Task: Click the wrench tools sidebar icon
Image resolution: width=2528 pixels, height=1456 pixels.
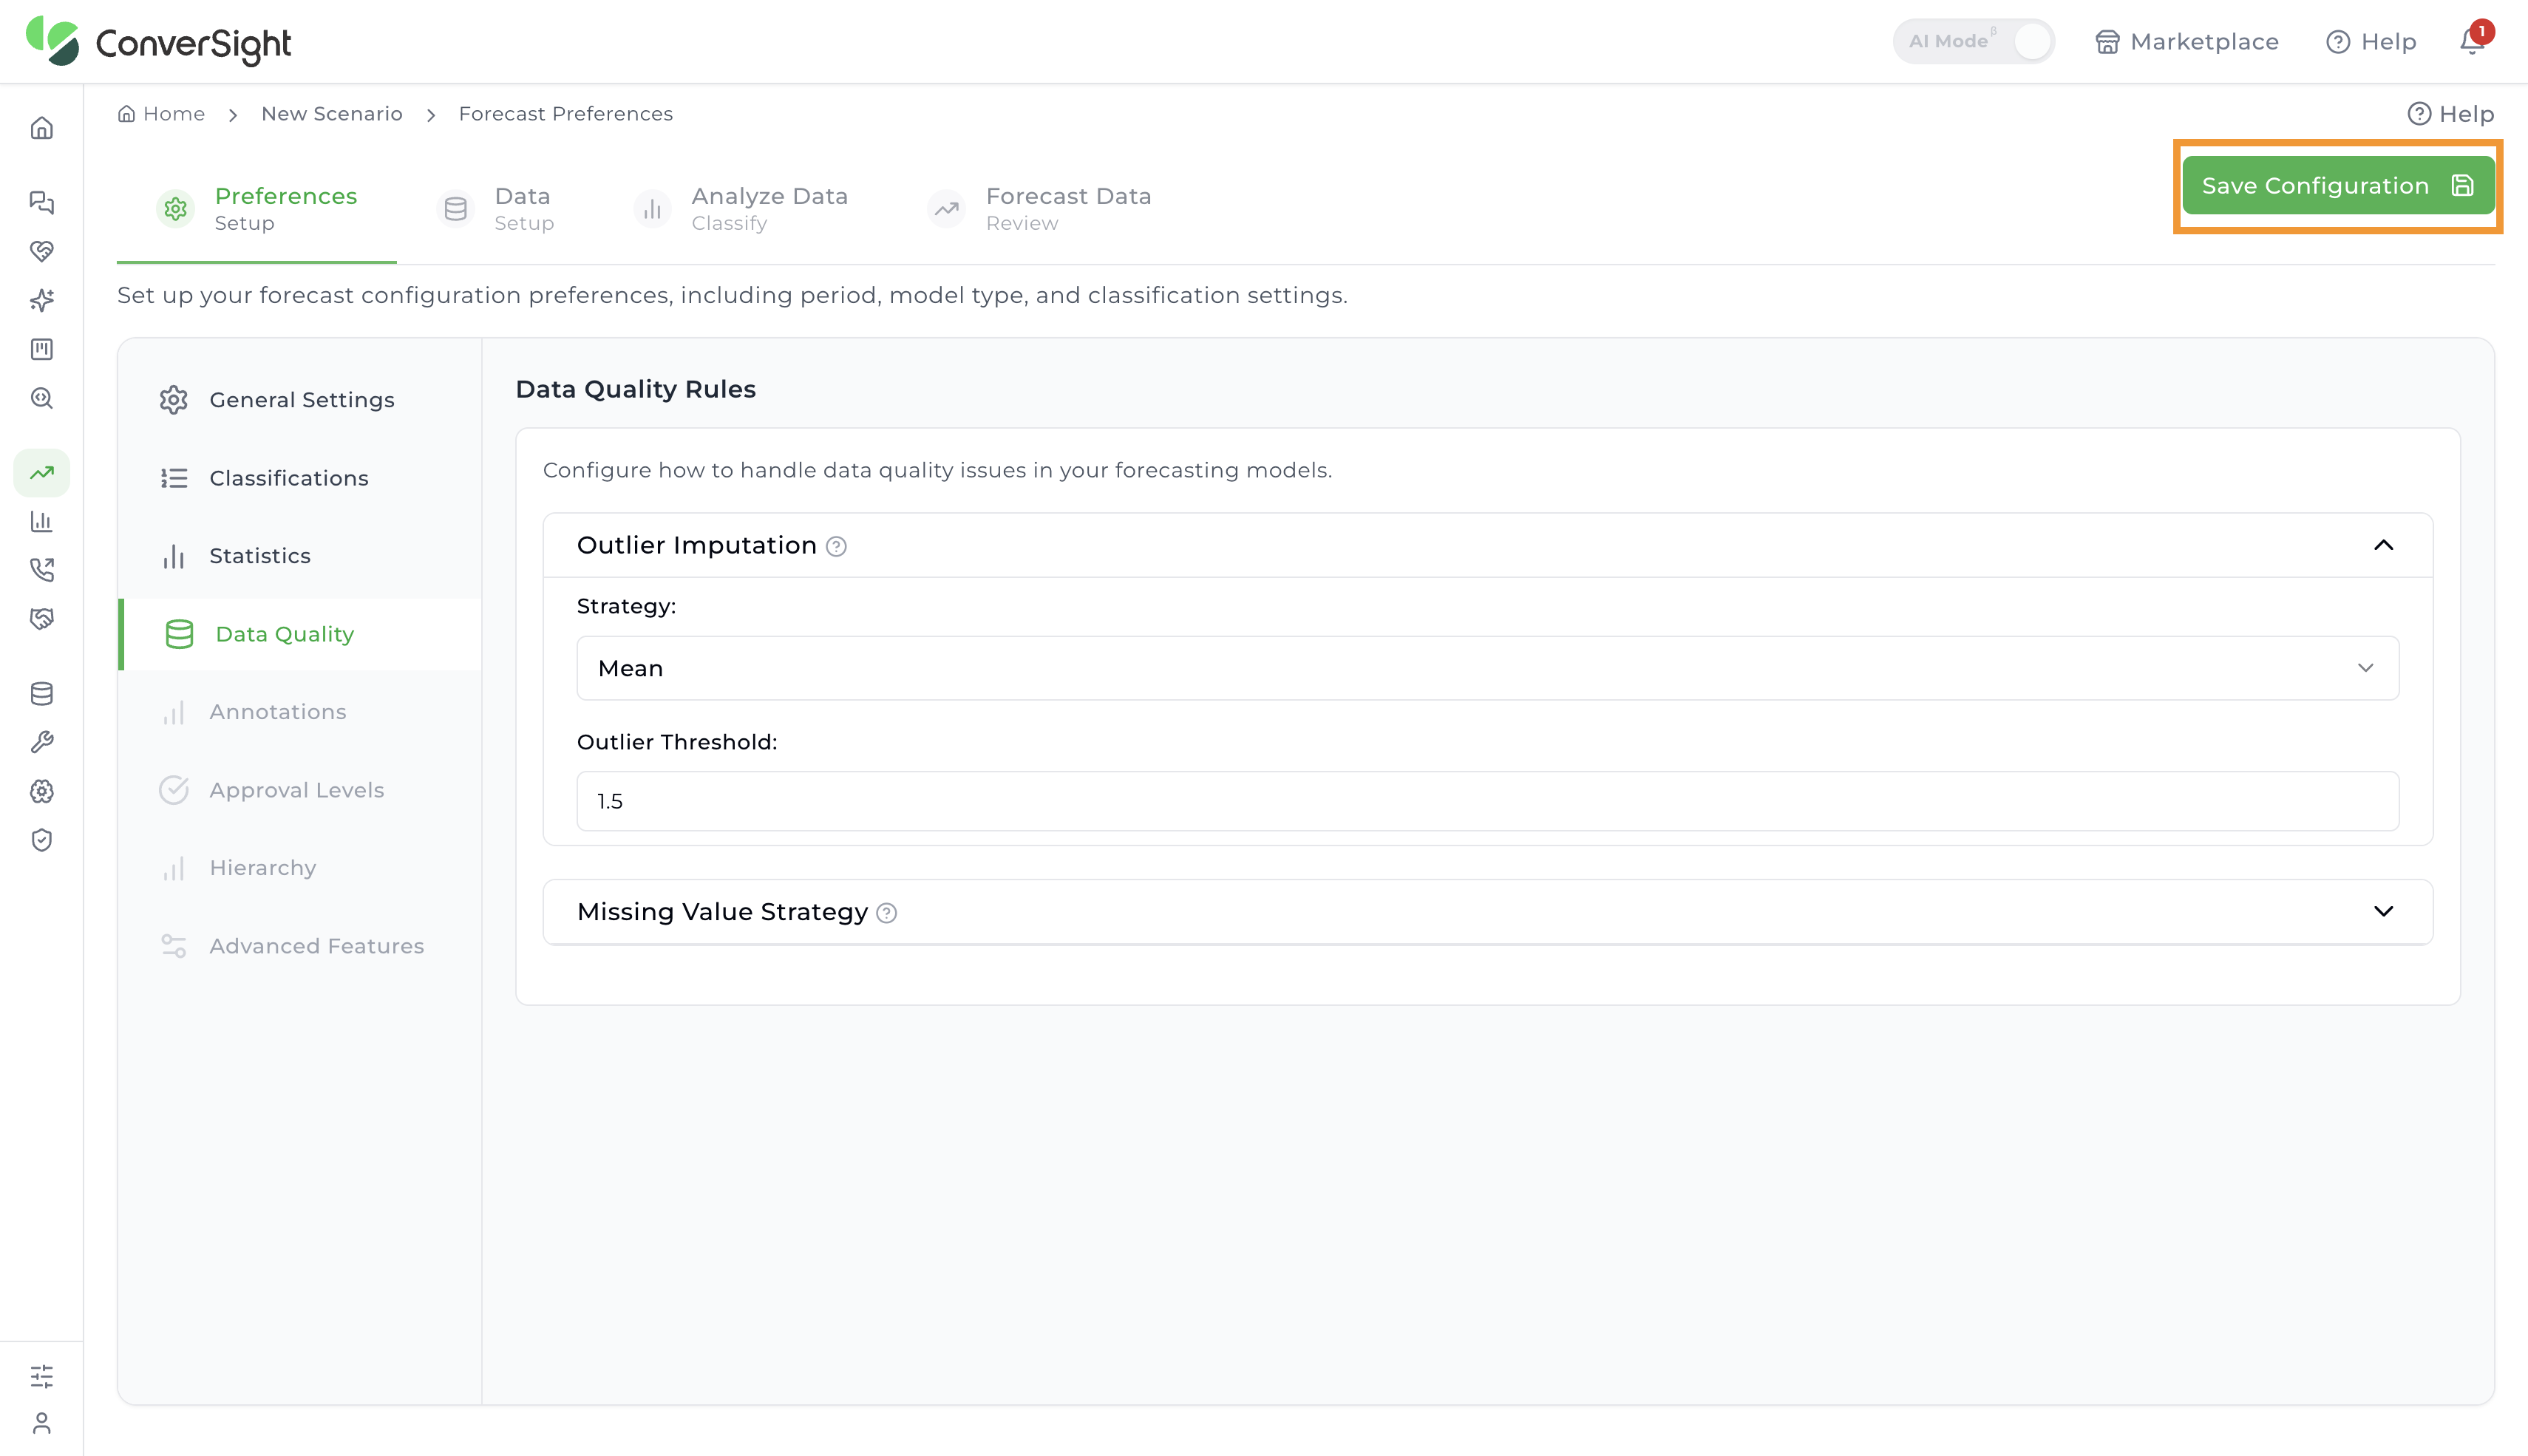Action: pyautogui.click(x=41, y=742)
